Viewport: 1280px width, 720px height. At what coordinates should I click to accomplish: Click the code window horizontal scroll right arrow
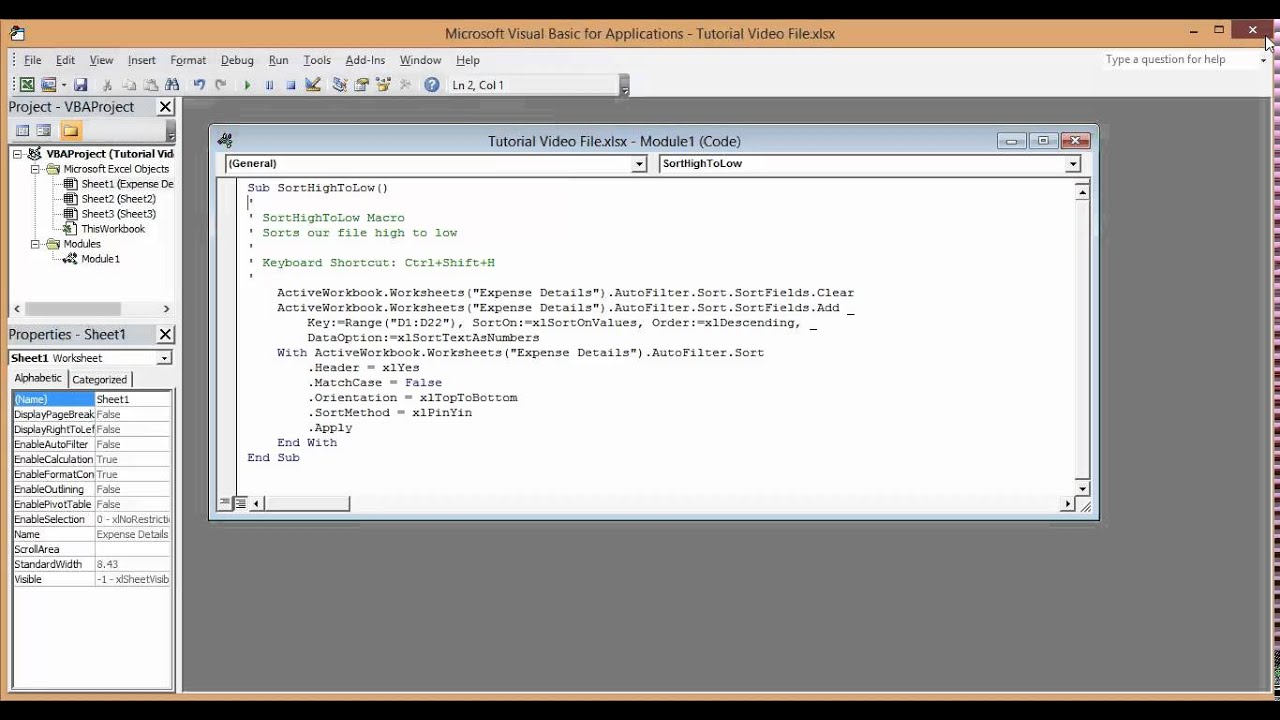click(x=1067, y=504)
